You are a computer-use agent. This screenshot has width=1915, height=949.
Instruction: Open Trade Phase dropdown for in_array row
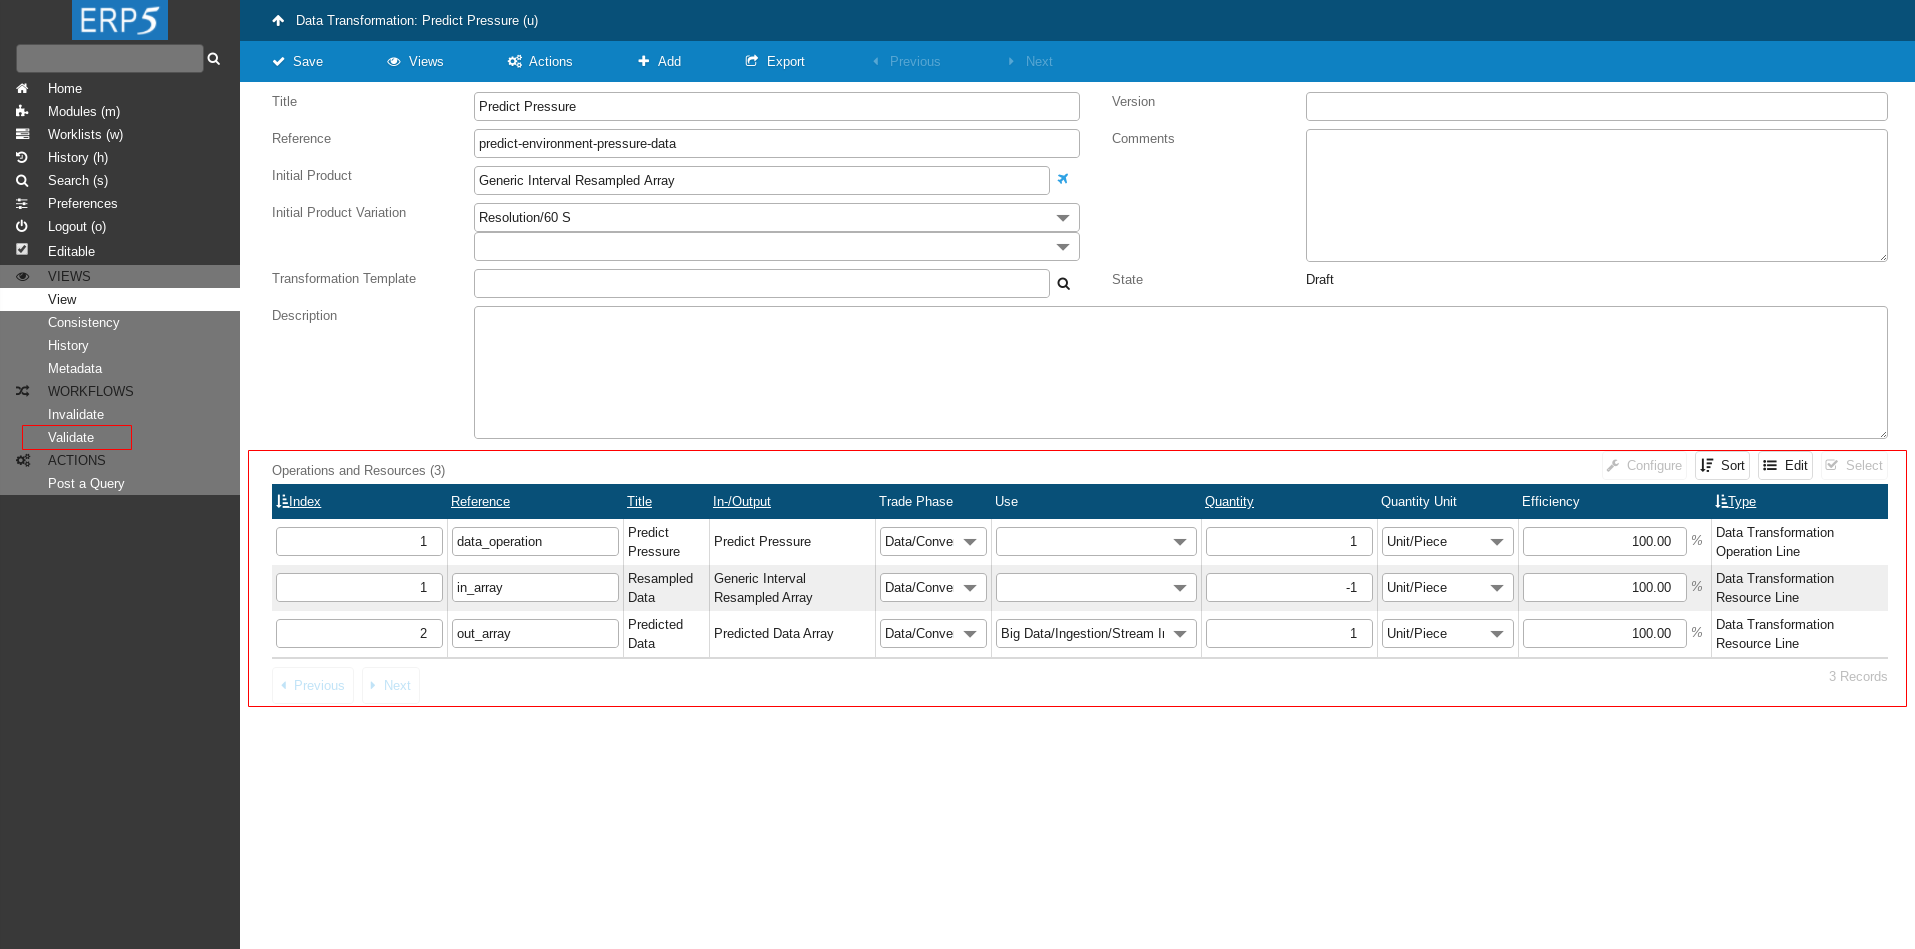tap(933, 587)
